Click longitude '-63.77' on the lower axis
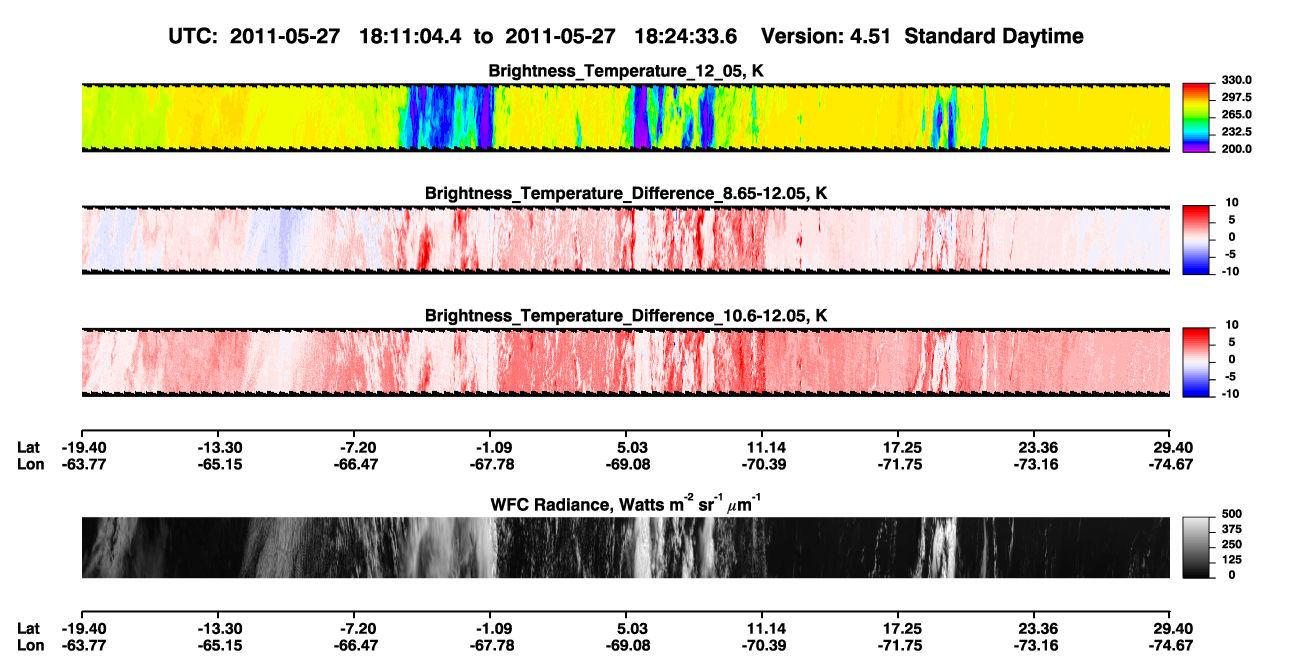Image resolution: width=1300 pixels, height=667 pixels. (x=83, y=645)
